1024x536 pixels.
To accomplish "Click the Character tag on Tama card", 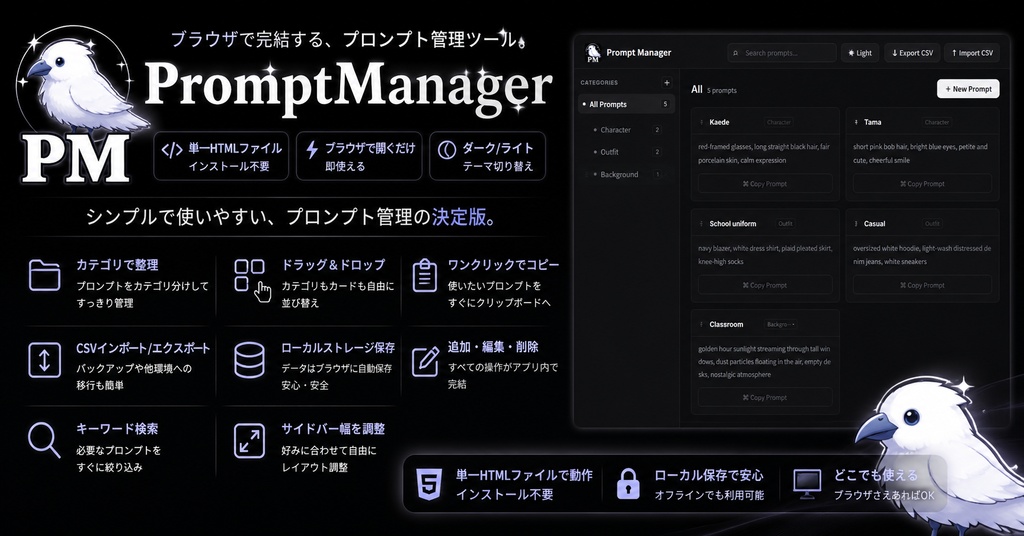I will (x=936, y=122).
